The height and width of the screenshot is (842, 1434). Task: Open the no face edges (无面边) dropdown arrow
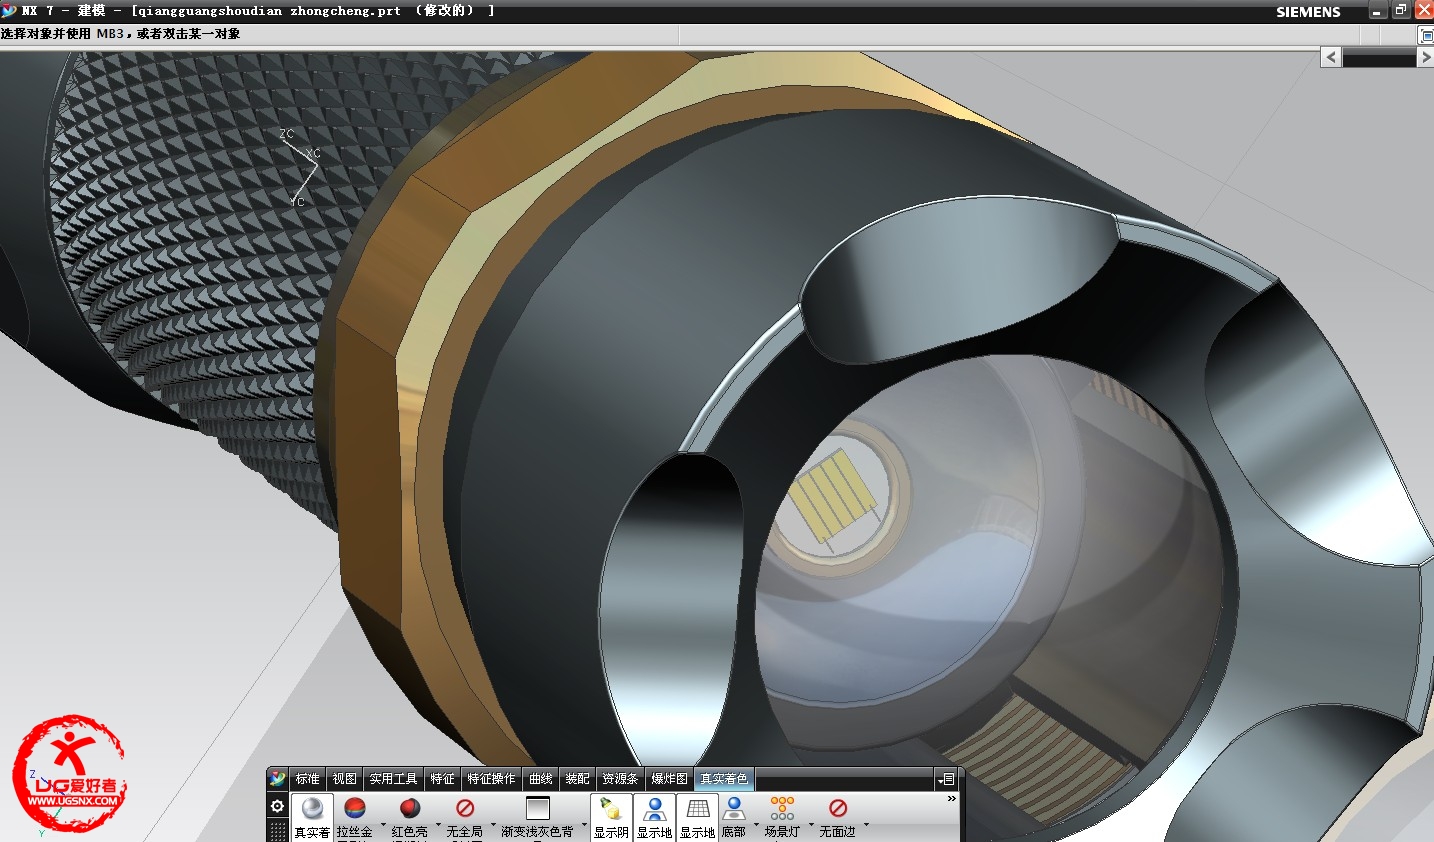point(866,825)
